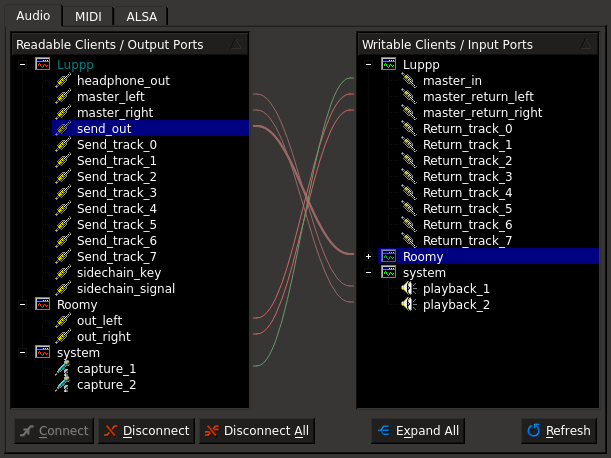The width and height of the screenshot is (611, 458).
Task: Select the Return_track_3 input port
Action: pyautogui.click(x=467, y=177)
